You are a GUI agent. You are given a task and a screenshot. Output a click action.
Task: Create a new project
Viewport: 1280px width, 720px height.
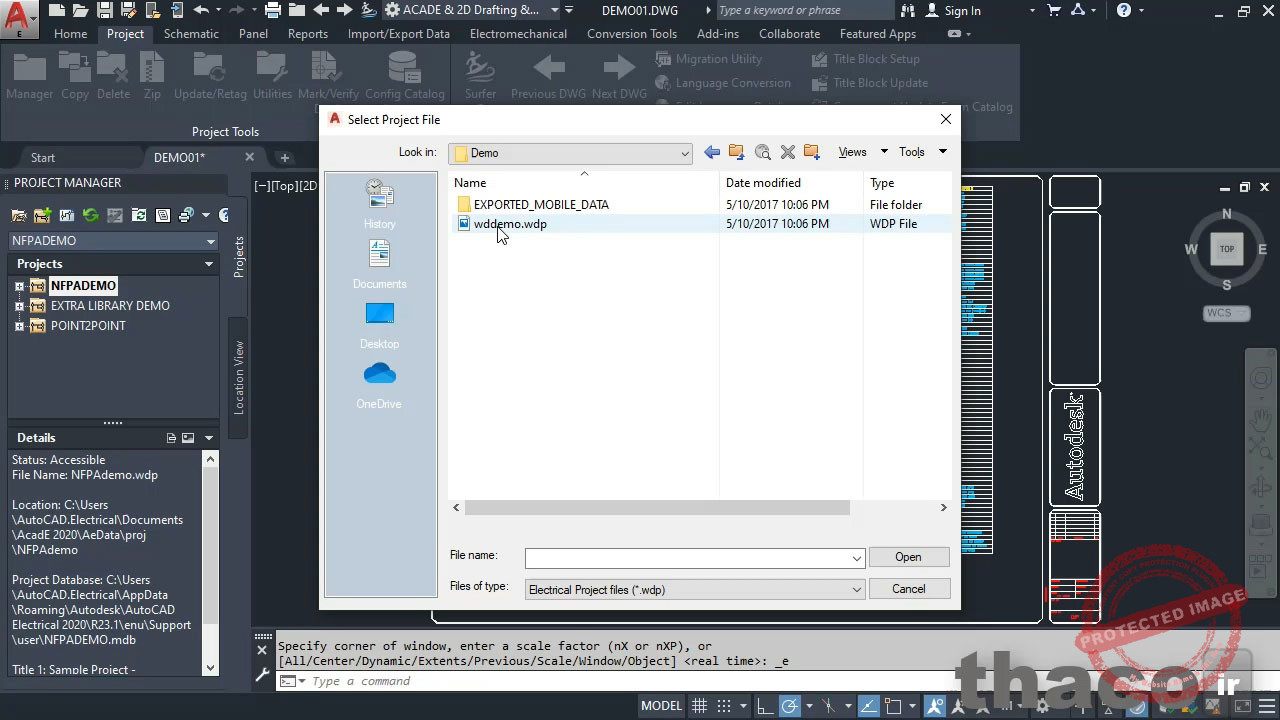(42, 215)
